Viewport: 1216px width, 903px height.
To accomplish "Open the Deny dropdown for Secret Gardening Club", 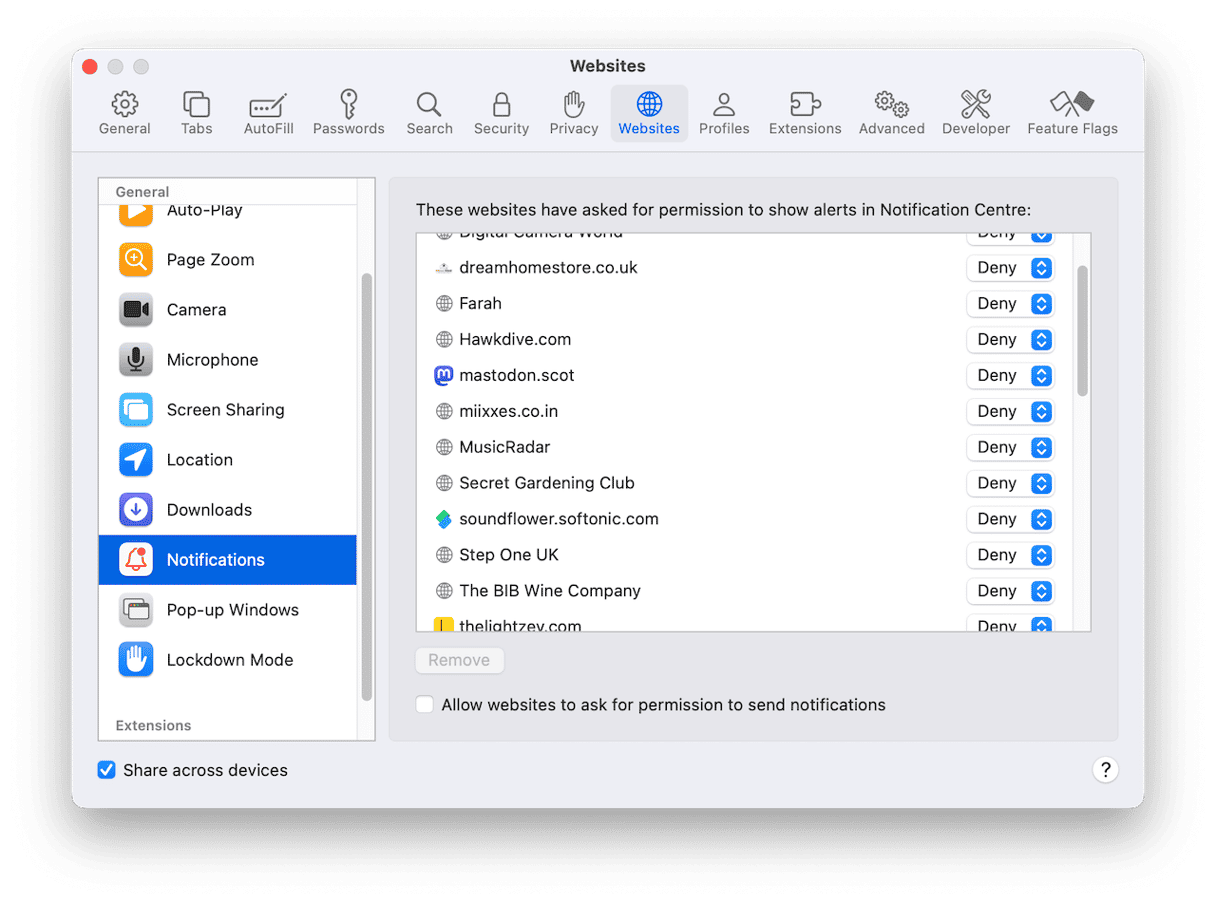I will click(1010, 483).
